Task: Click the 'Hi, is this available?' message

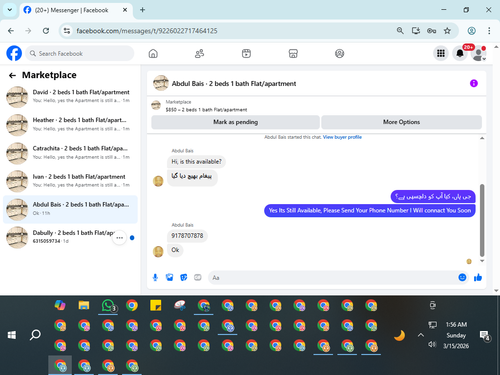Action: tap(196, 162)
